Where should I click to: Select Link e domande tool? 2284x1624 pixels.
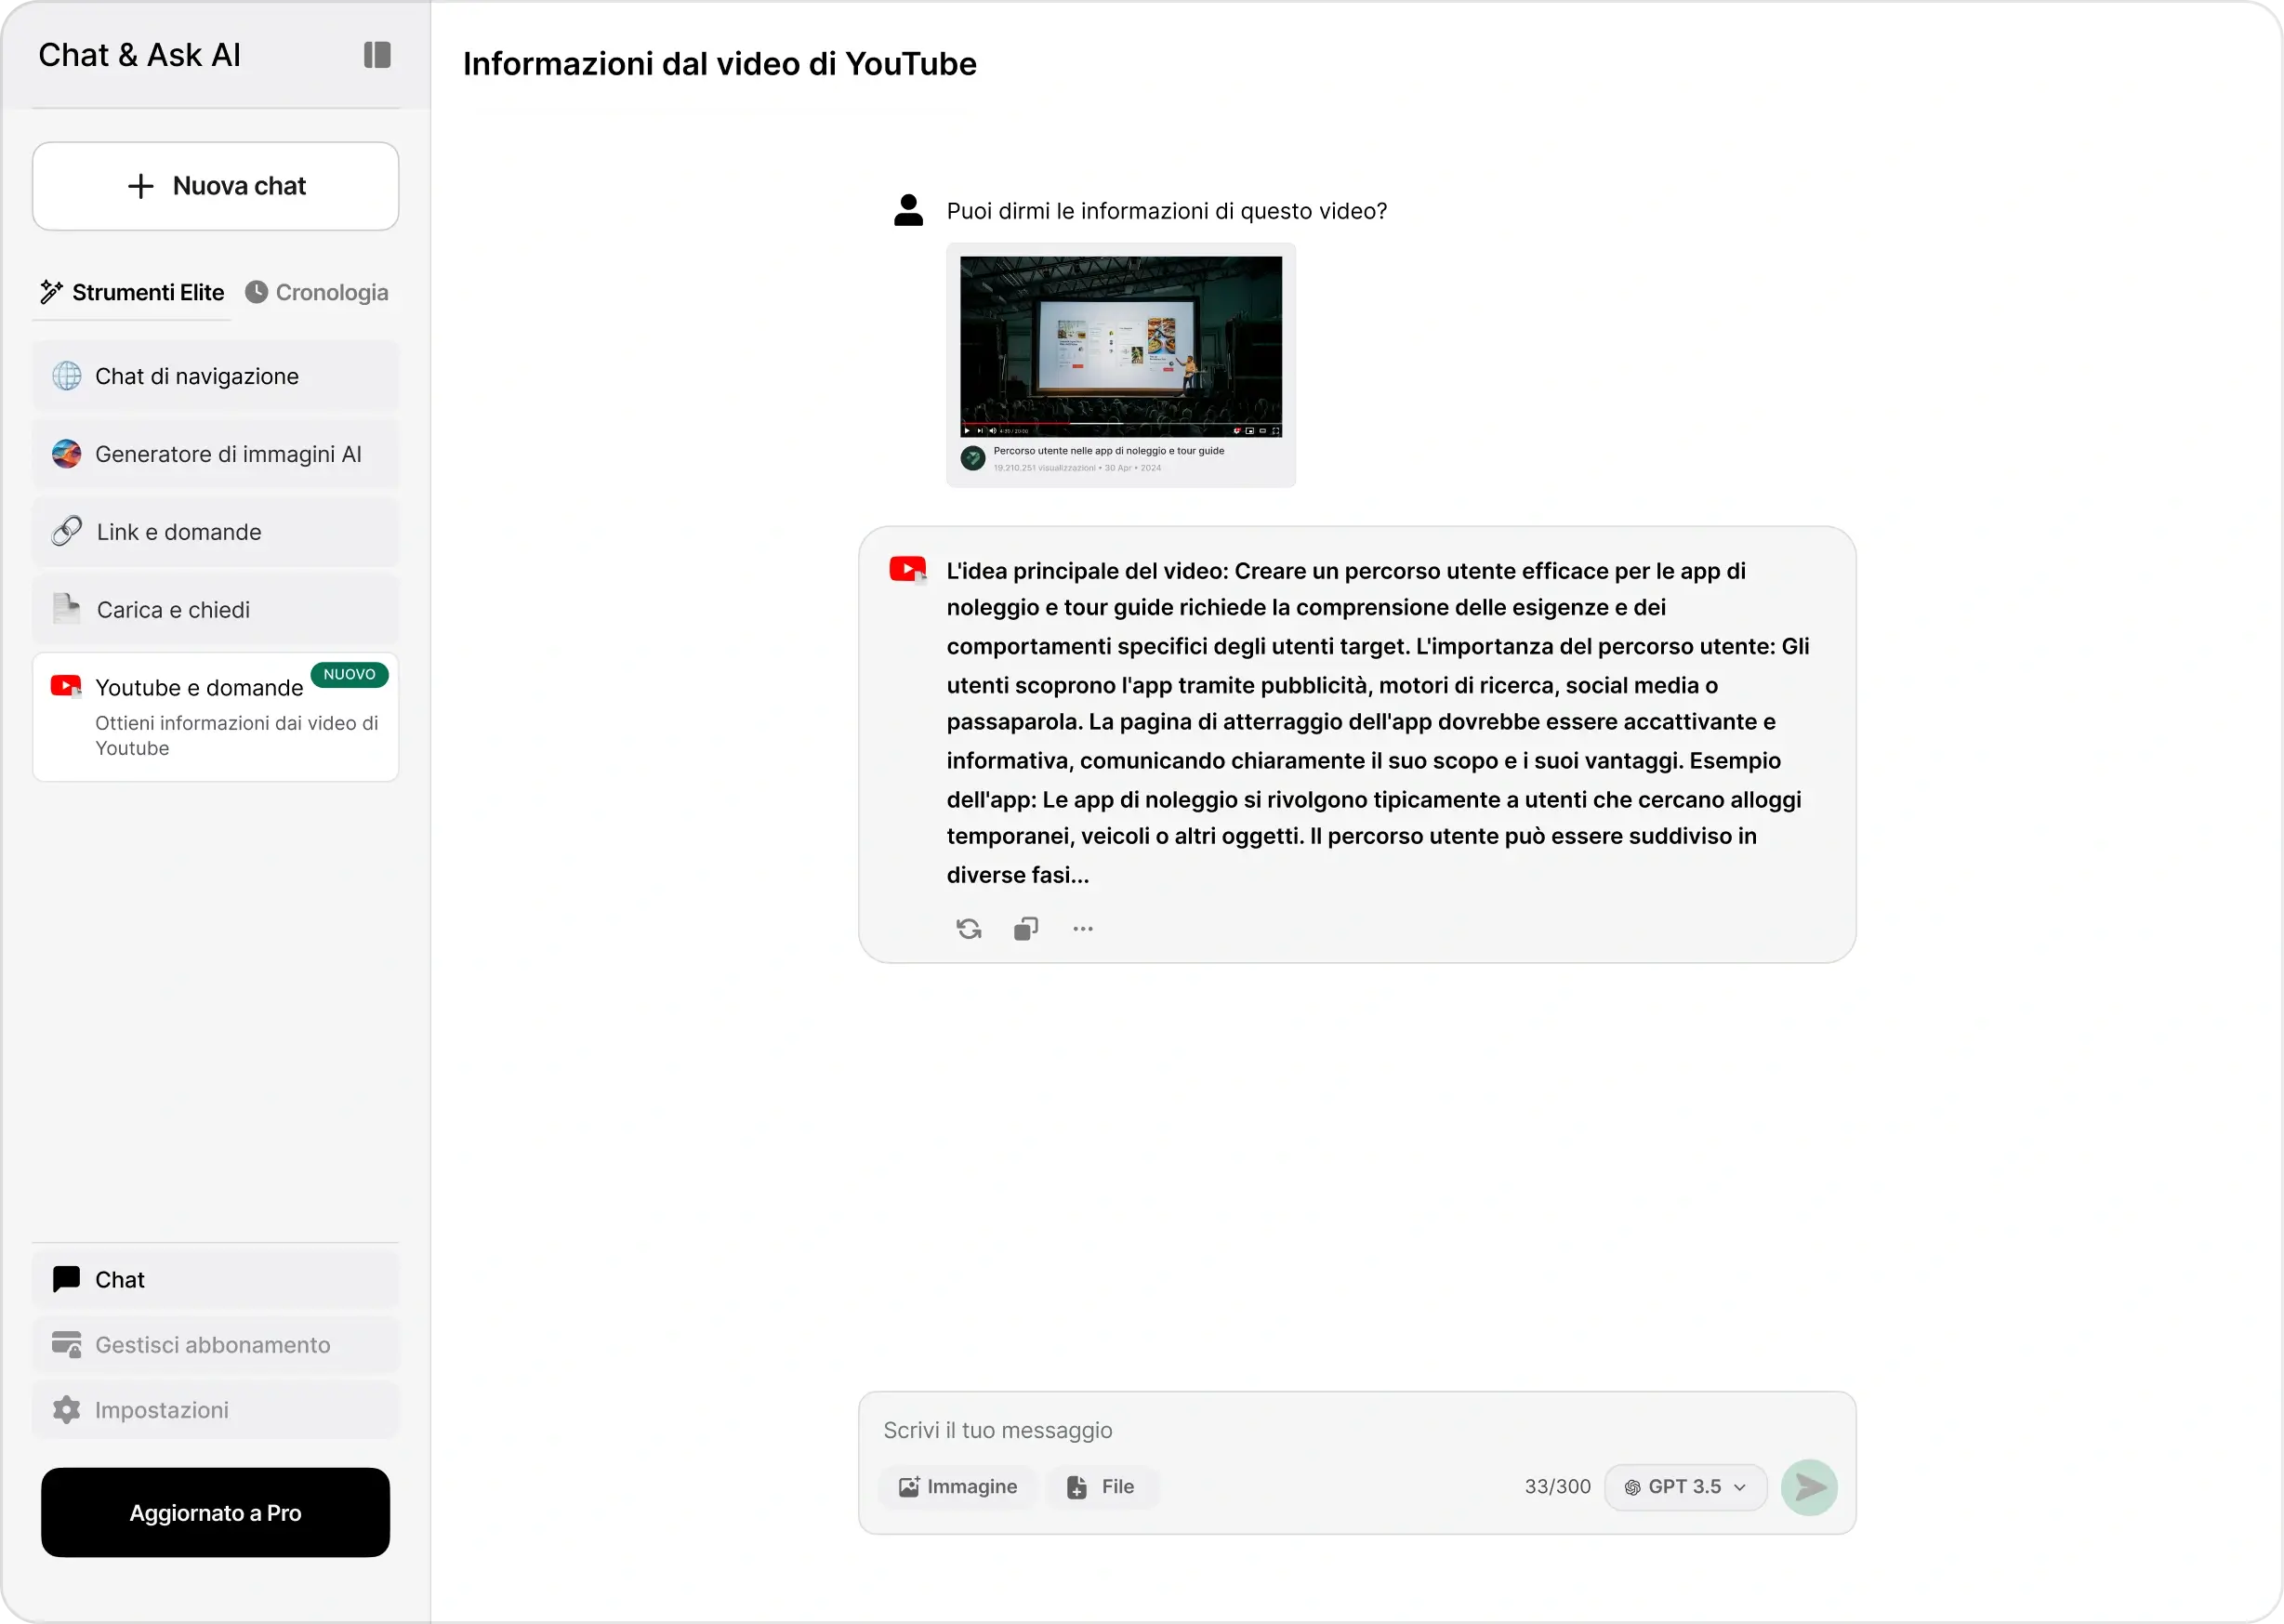[x=216, y=532]
